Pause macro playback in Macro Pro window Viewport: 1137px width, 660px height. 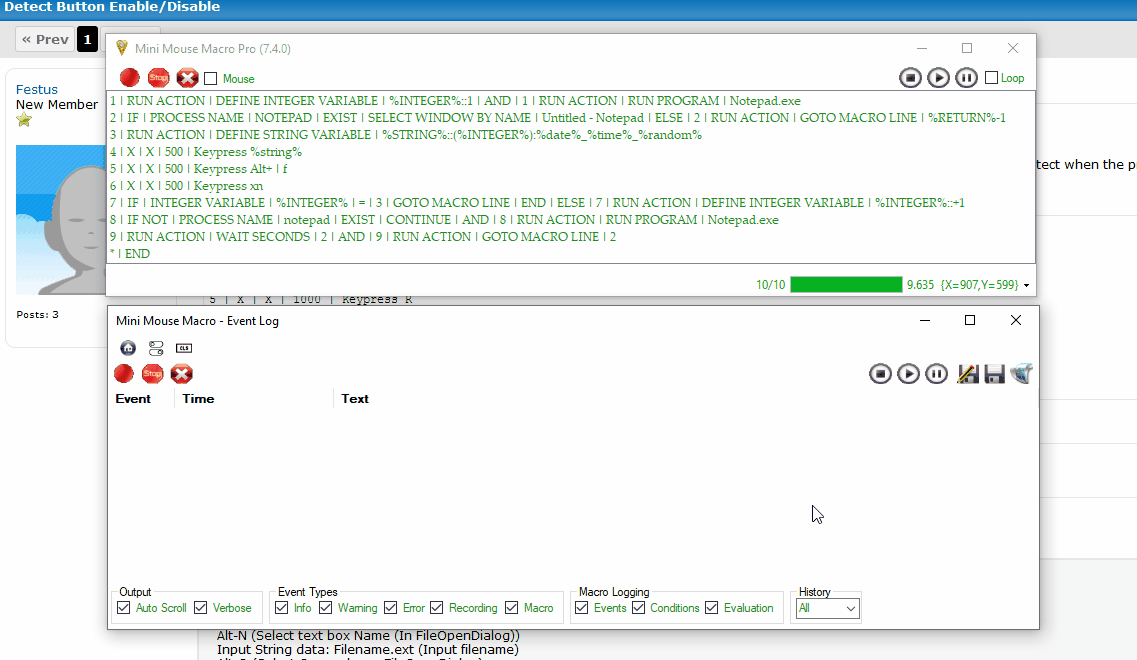click(966, 78)
